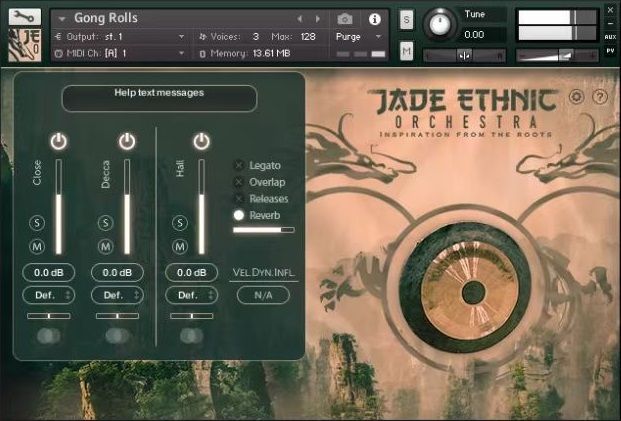Click the Close mic pan slider

(49, 316)
